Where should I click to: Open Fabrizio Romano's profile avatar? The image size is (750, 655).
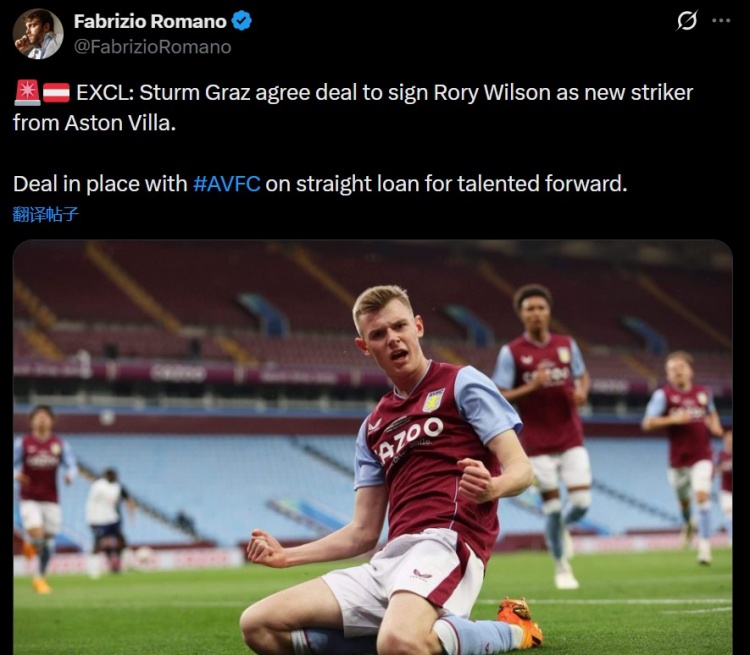pos(38,34)
